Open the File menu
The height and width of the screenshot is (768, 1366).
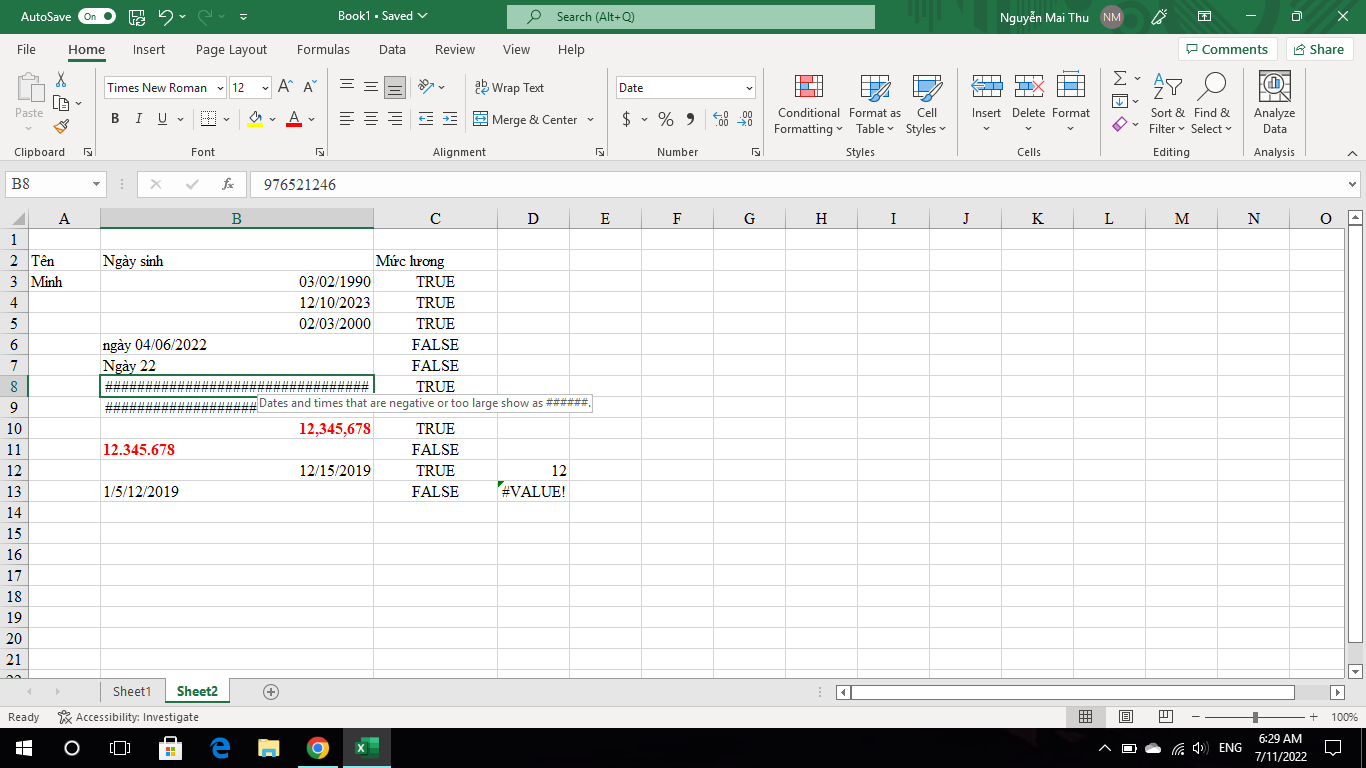click(26, 49)
